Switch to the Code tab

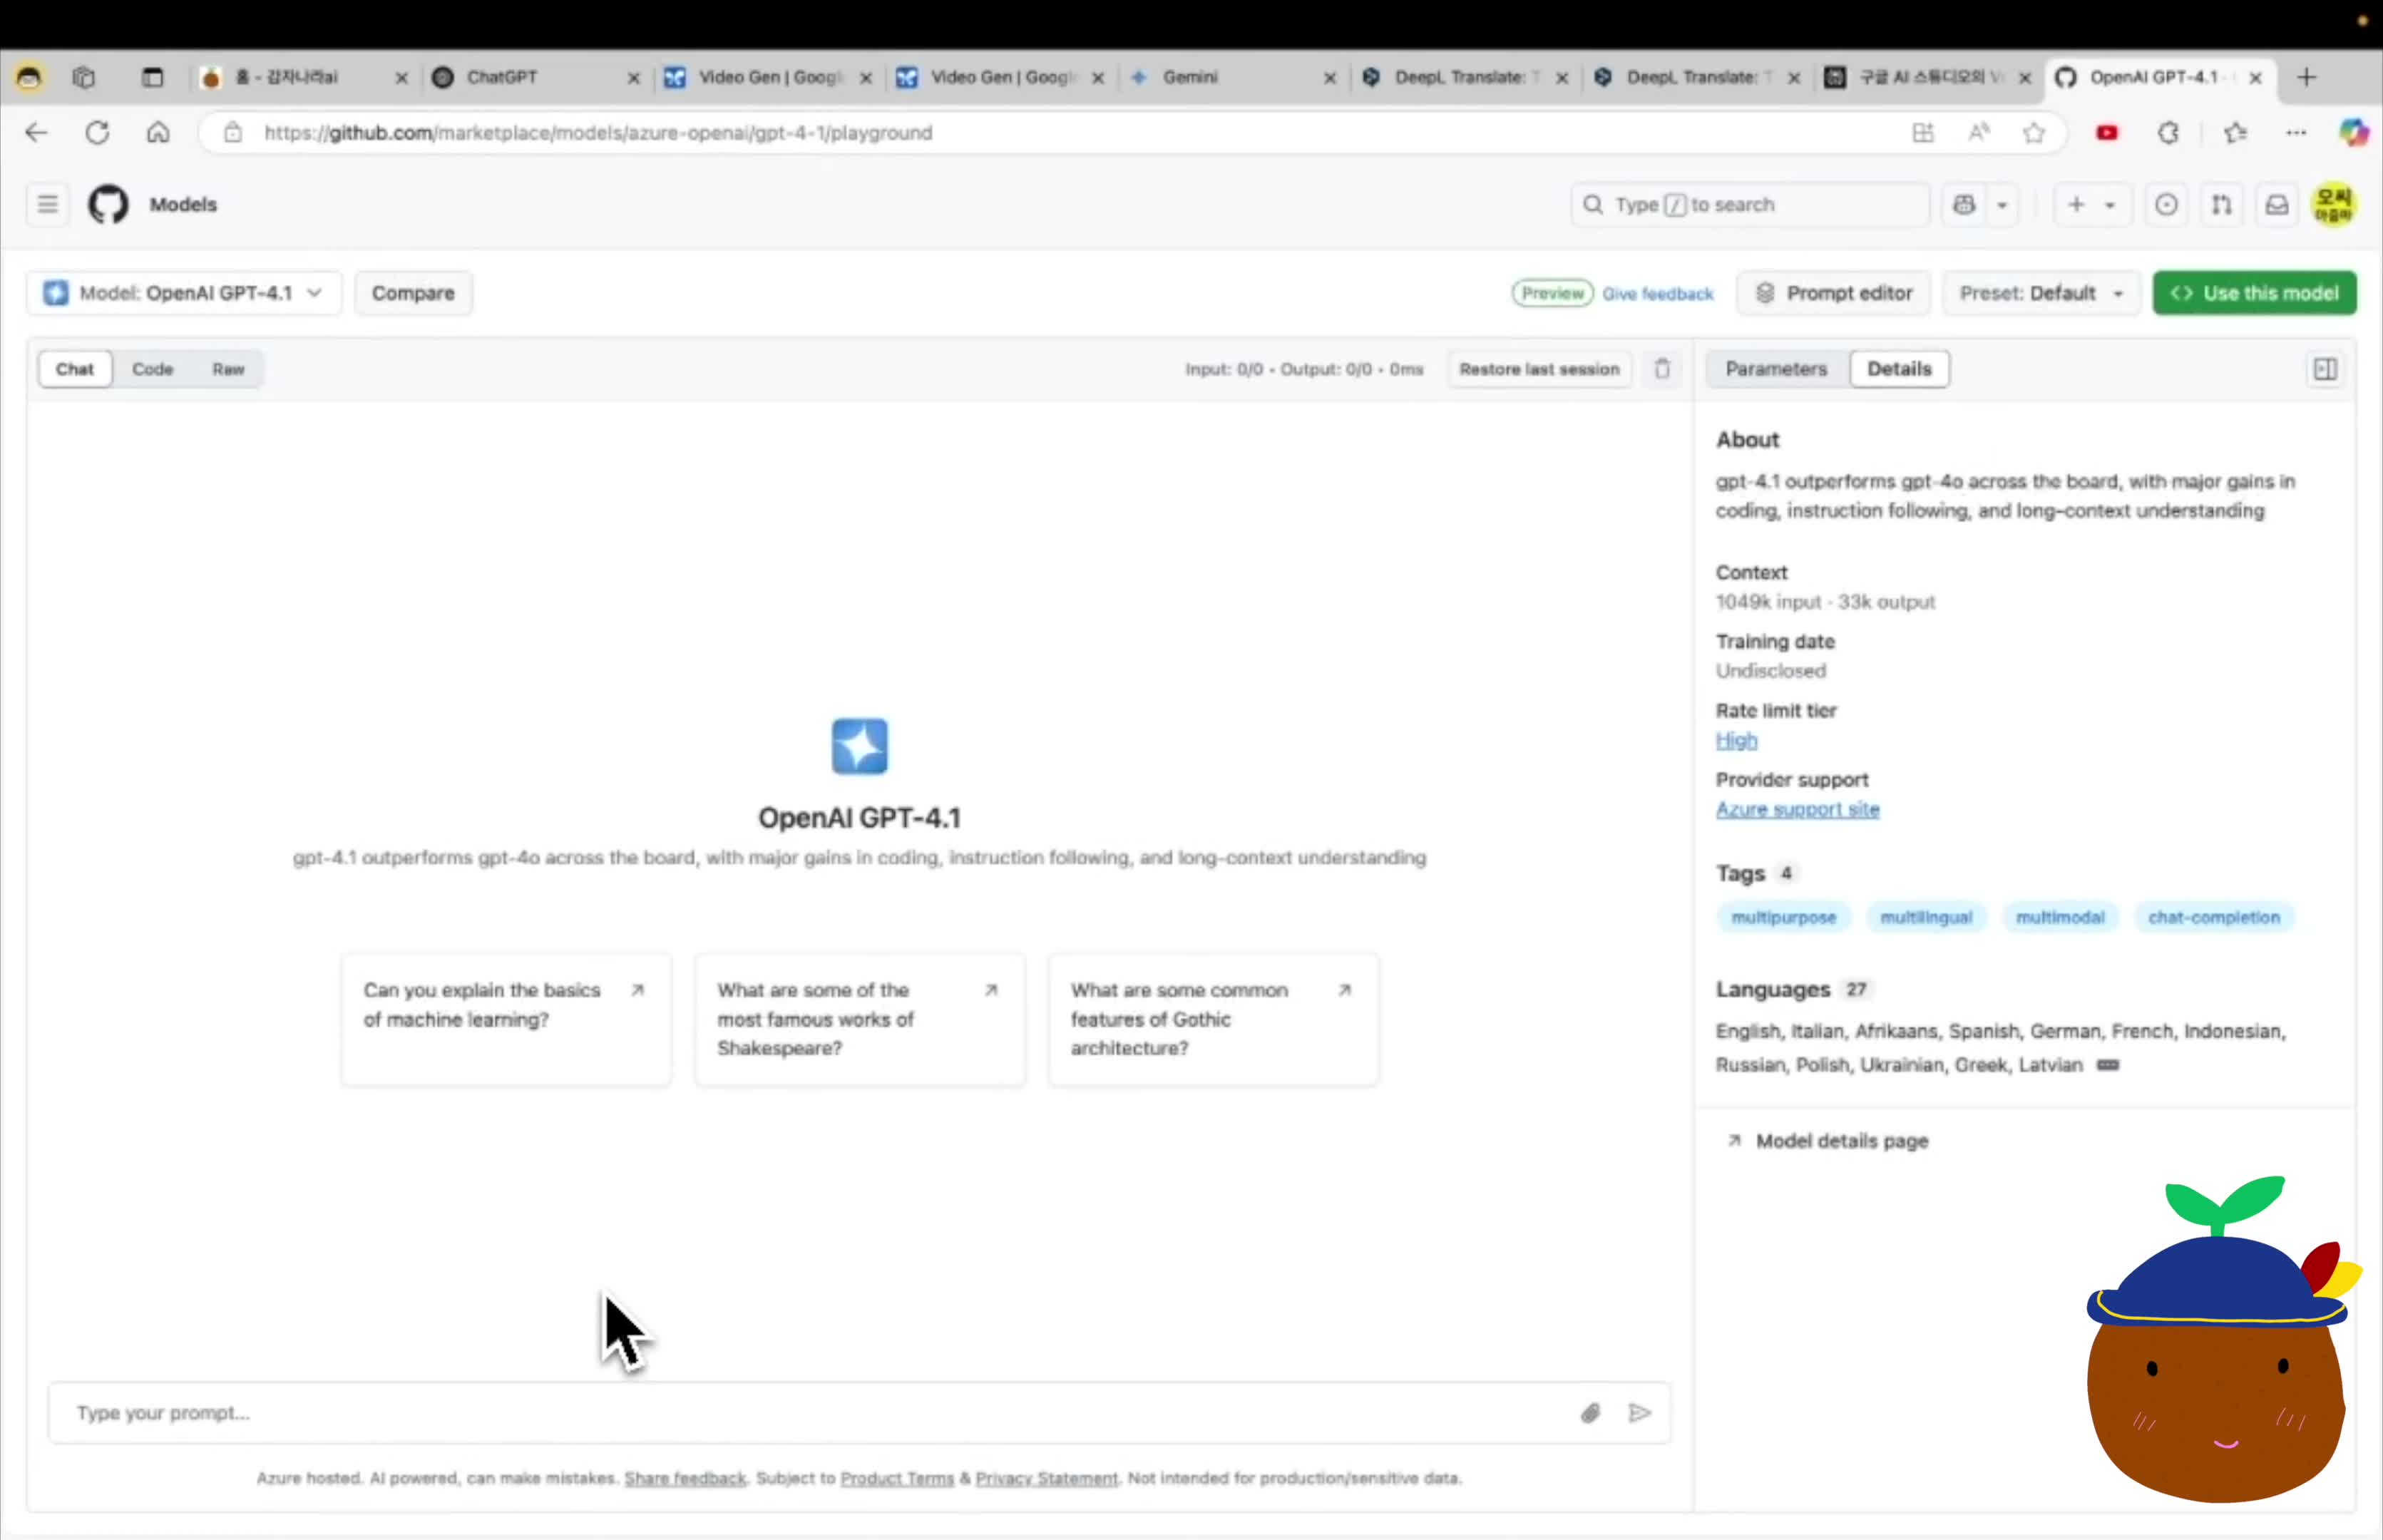[152, 369]
